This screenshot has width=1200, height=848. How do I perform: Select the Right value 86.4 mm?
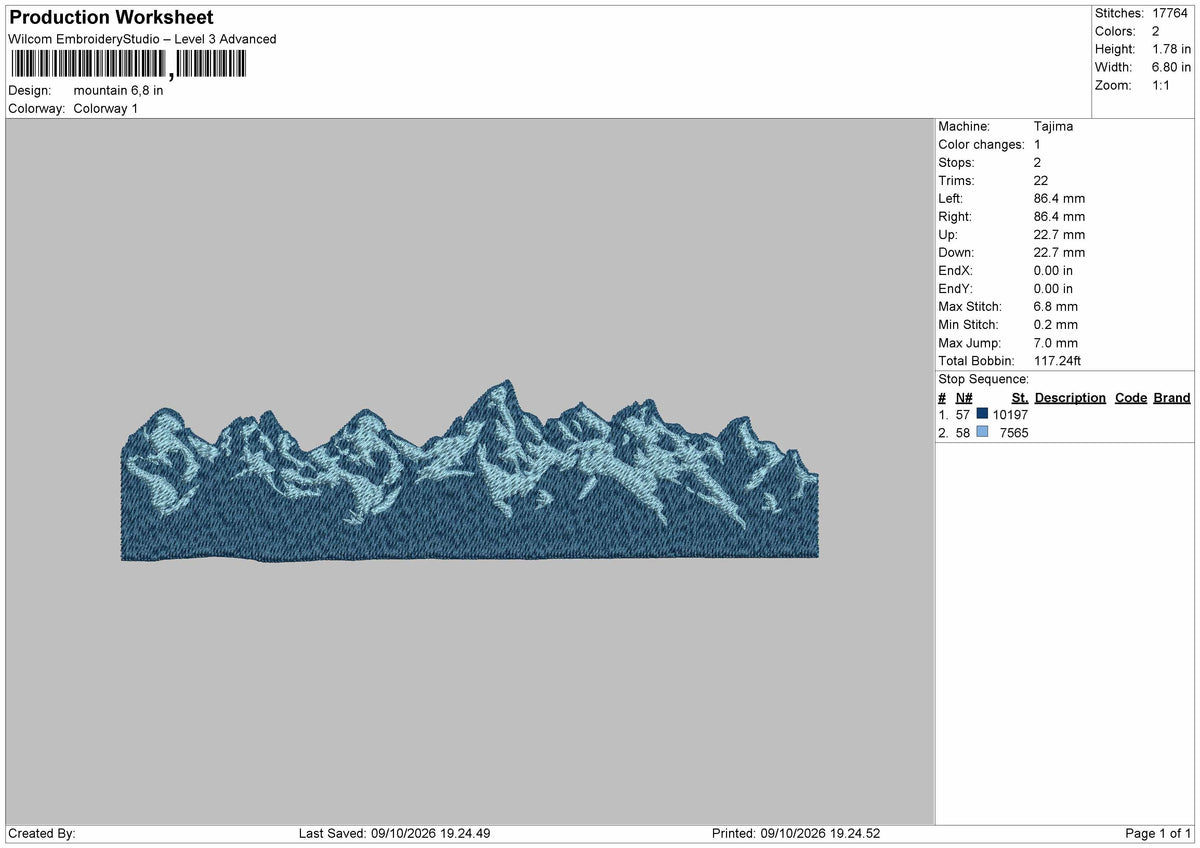[1059, 217]
